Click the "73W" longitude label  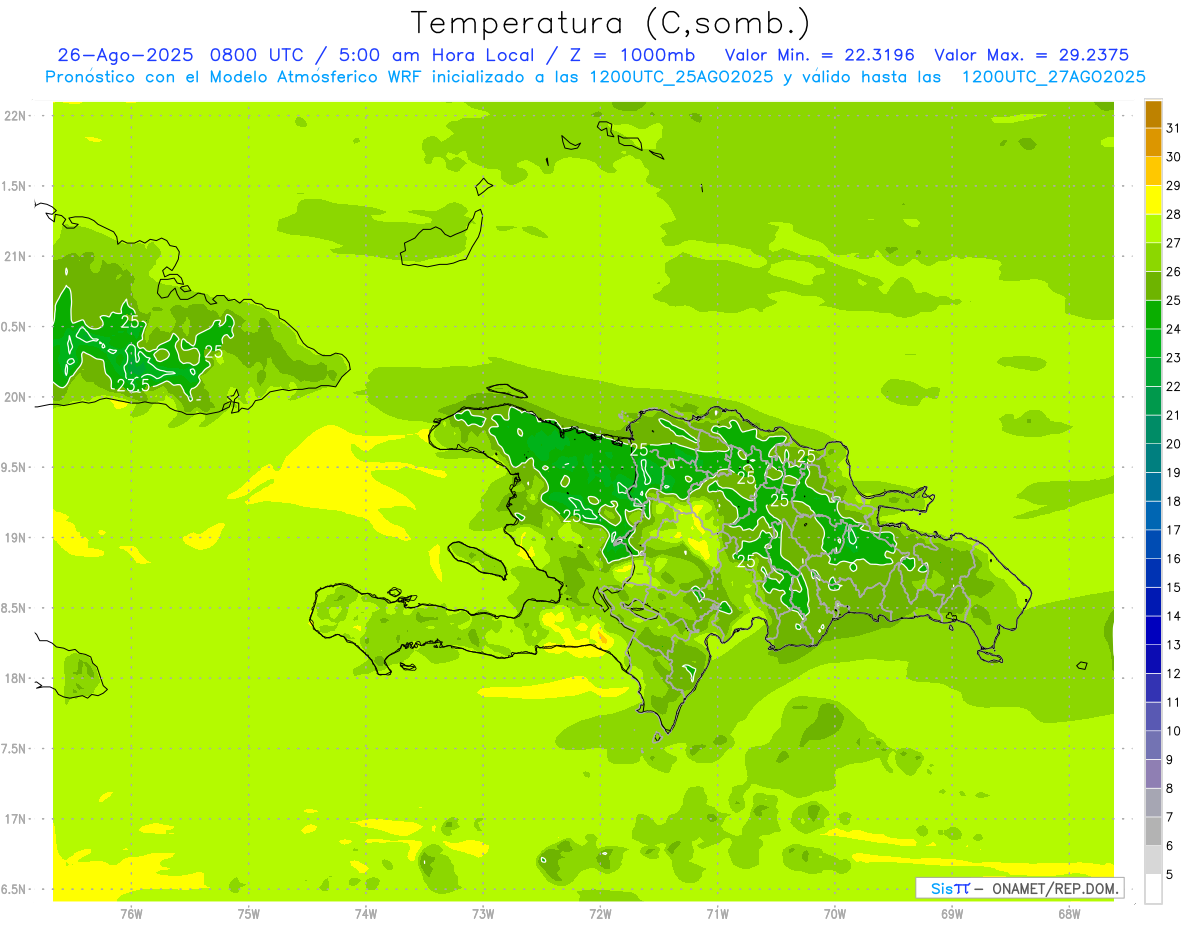(x=483, y=914)
